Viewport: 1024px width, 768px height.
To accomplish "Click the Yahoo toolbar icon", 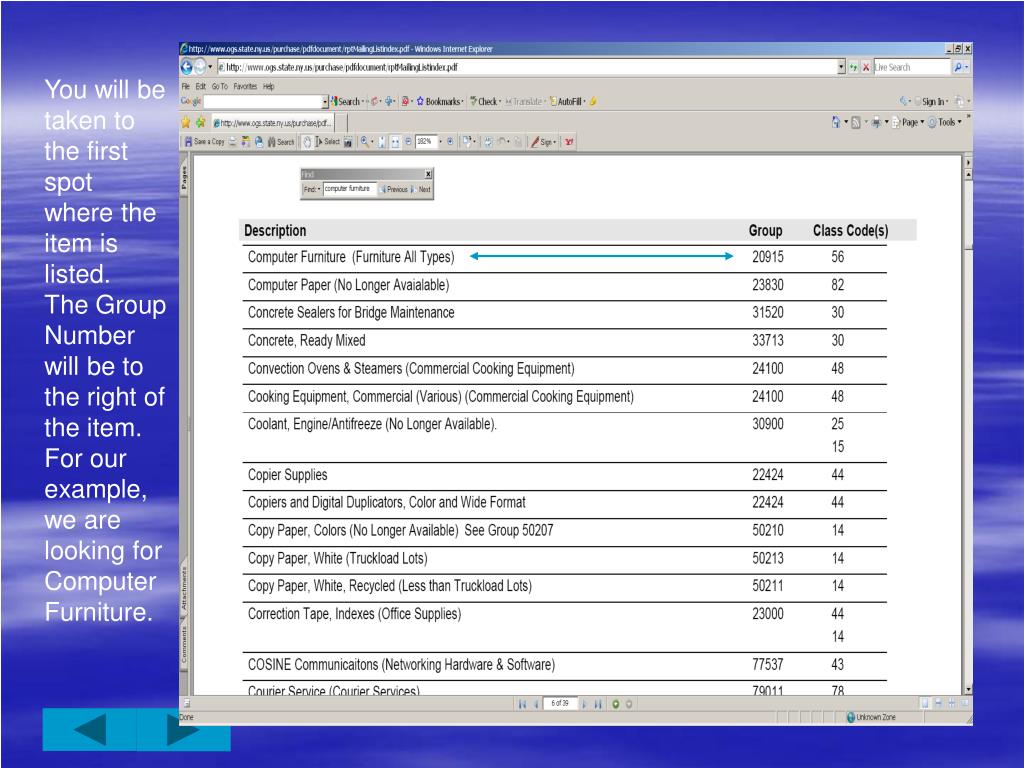I will click(570, 142).
